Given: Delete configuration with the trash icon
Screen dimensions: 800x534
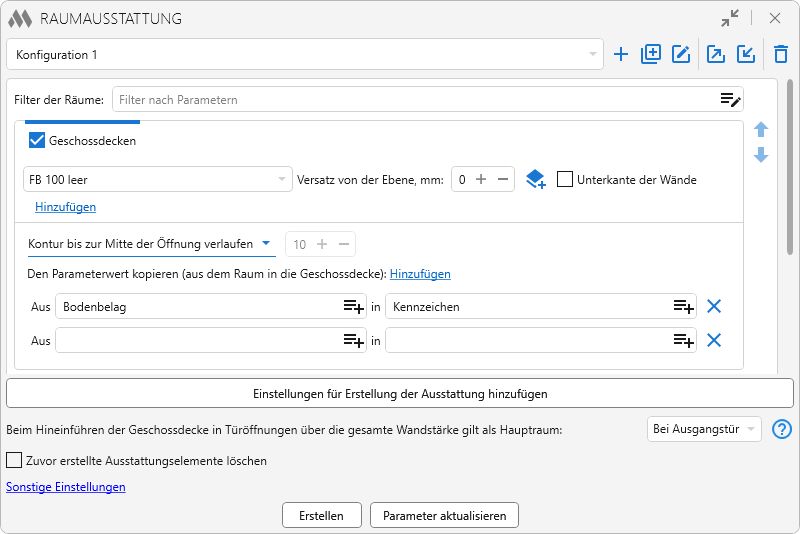Looking at the screenshot, I should [781, 55].
